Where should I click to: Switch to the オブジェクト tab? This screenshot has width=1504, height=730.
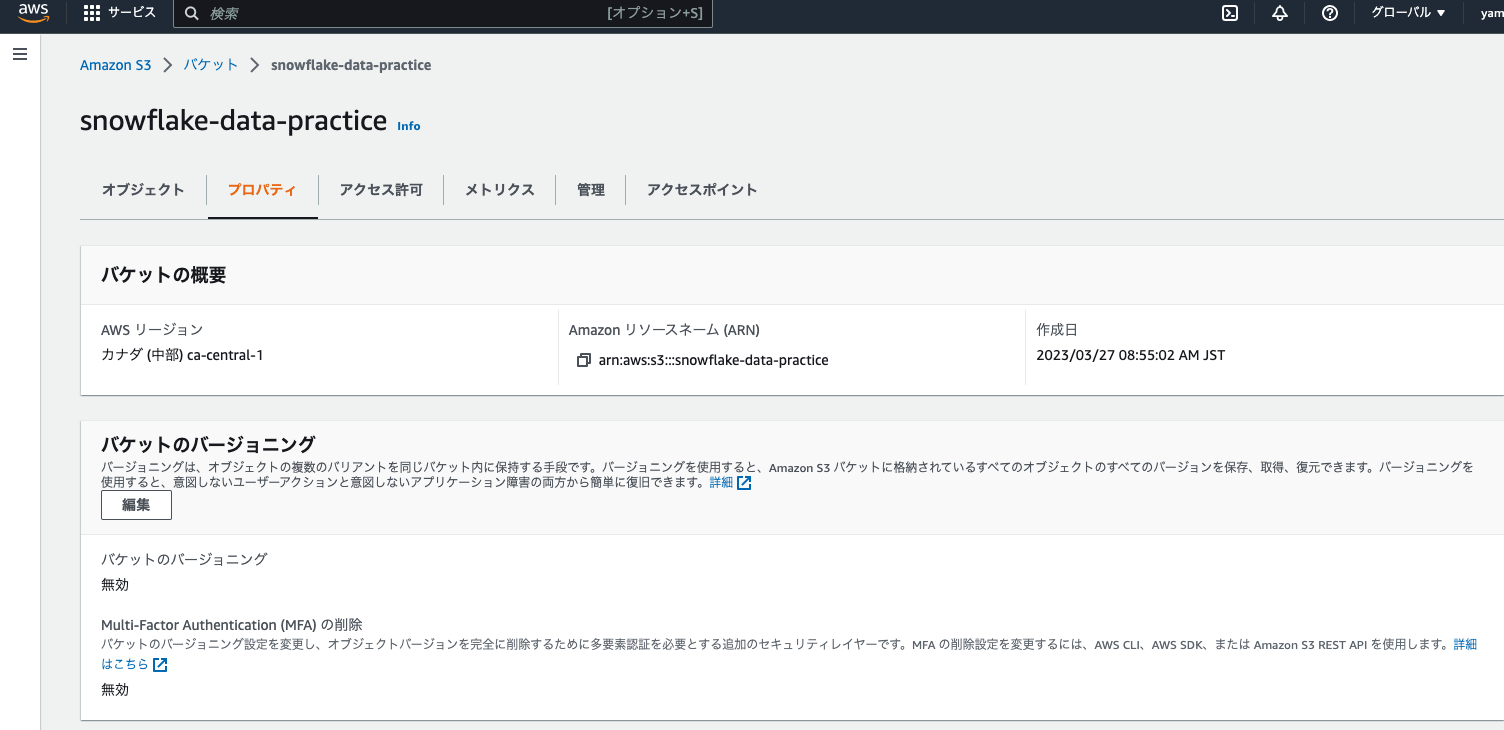pyautogui.click(x=143, y=189)
